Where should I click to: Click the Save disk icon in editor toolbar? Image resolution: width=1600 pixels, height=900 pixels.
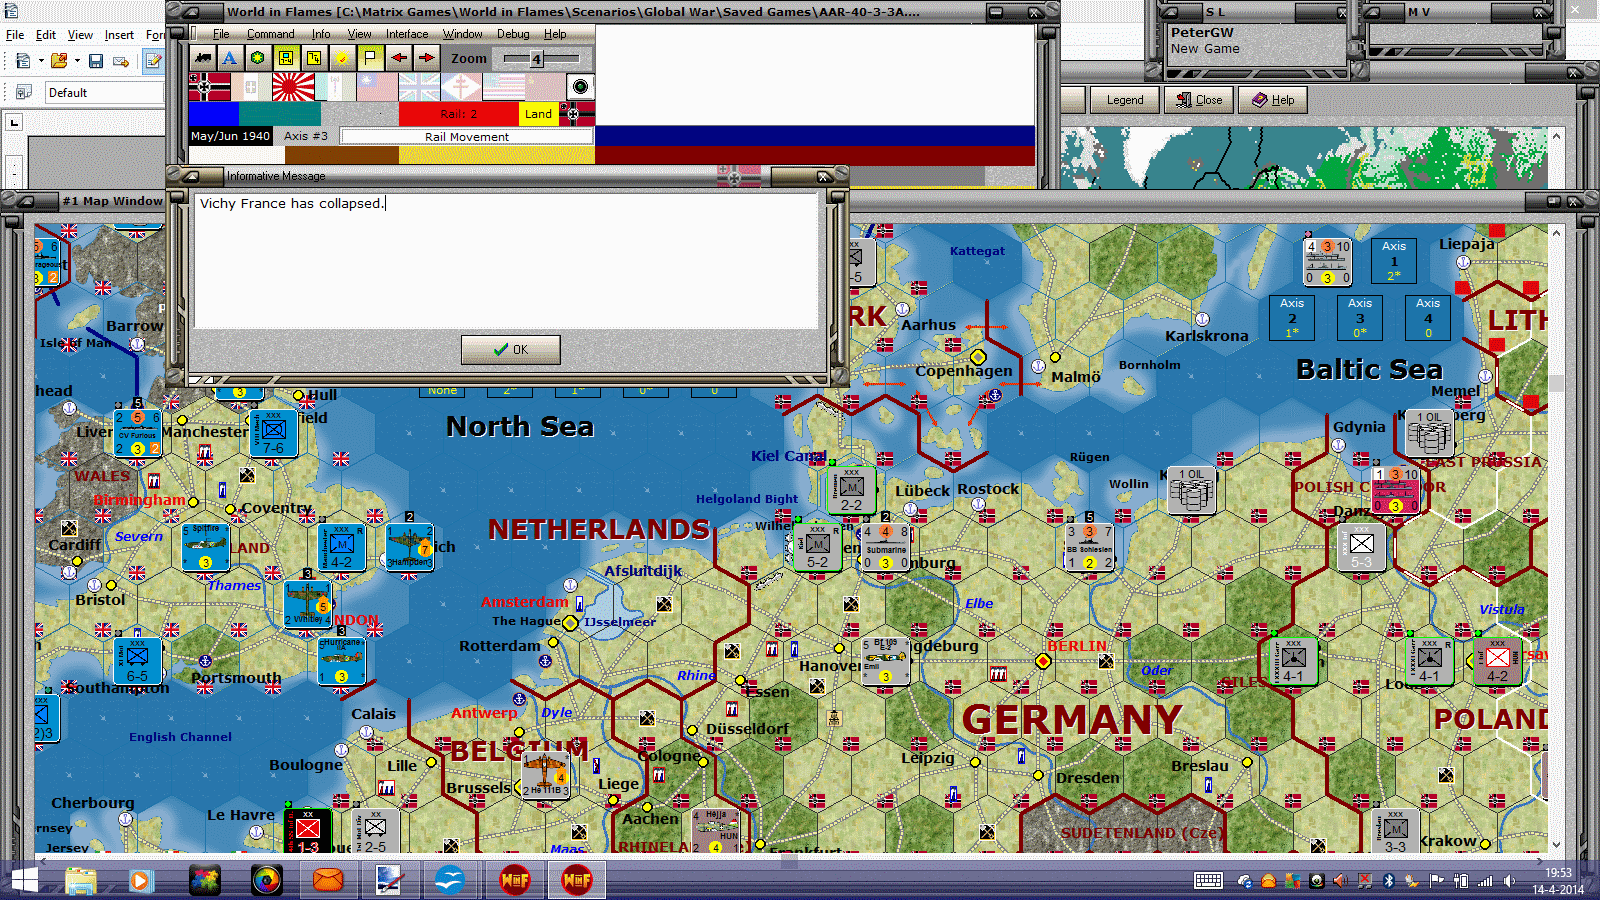tap(96, 61)
